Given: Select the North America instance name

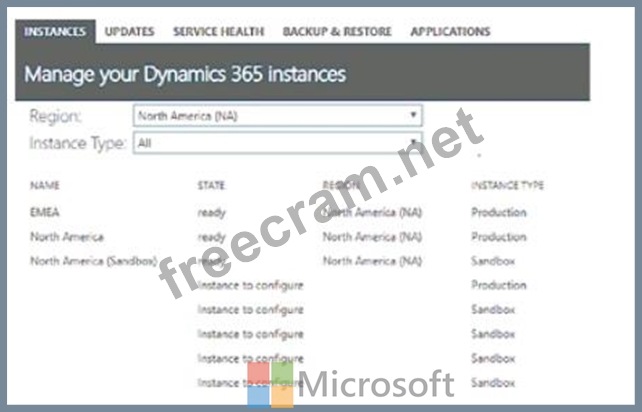Looking at the screenshot, I should (x=67, y=237).
